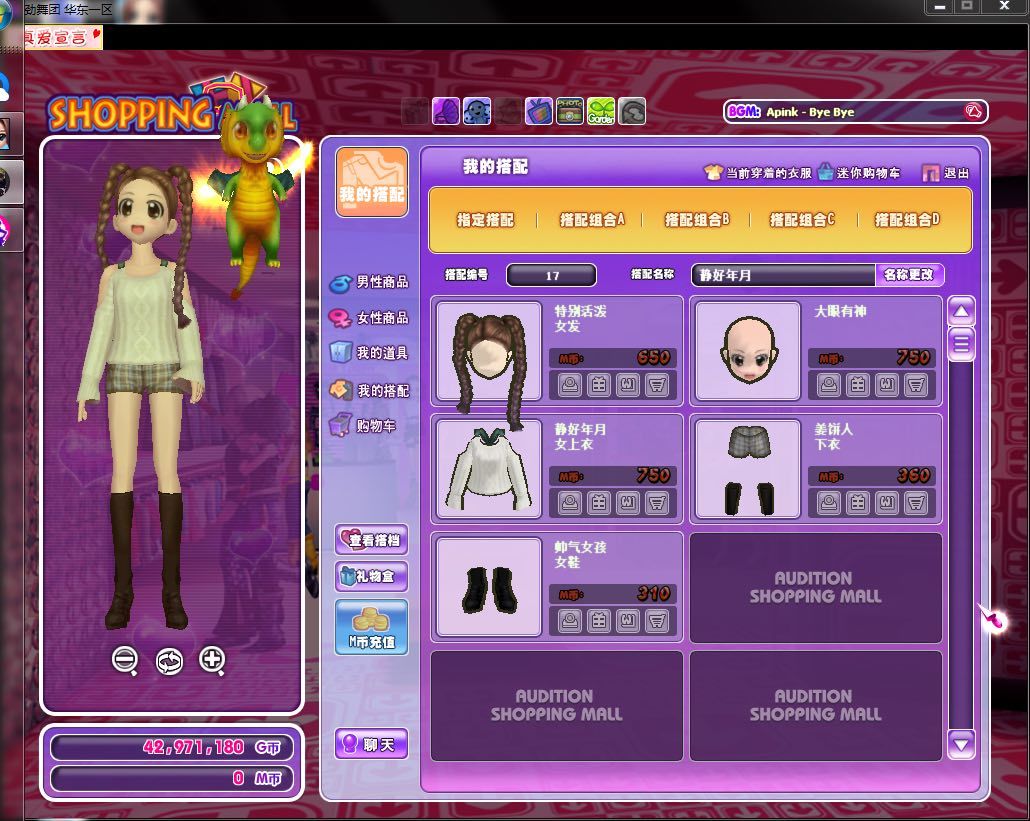Switch to the 搭配组合D tab
Image resolution: width=1030 pixels, height=821 pixels.
[x=907, y=220]
